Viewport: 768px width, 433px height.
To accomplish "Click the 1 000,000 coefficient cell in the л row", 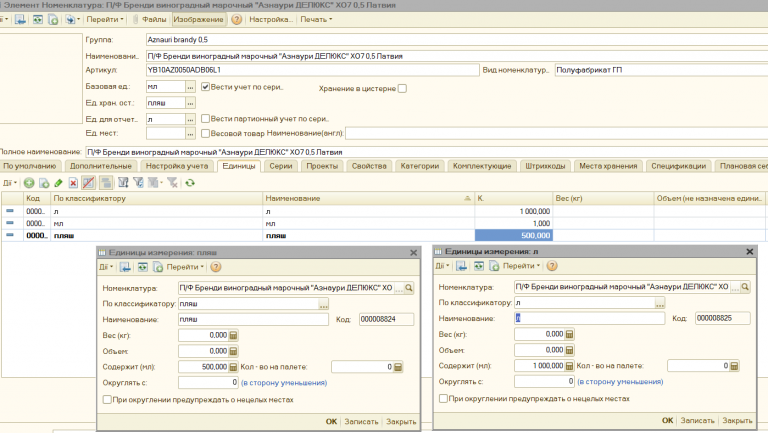I will click(513, 211).
